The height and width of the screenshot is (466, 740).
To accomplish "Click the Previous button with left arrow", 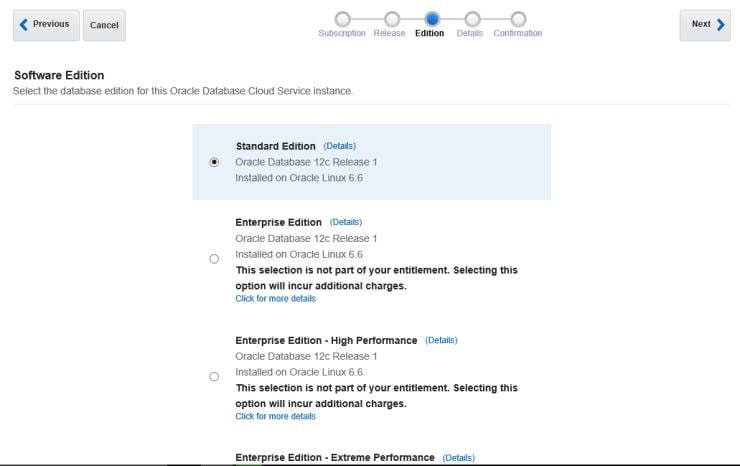I will [46, 25].
